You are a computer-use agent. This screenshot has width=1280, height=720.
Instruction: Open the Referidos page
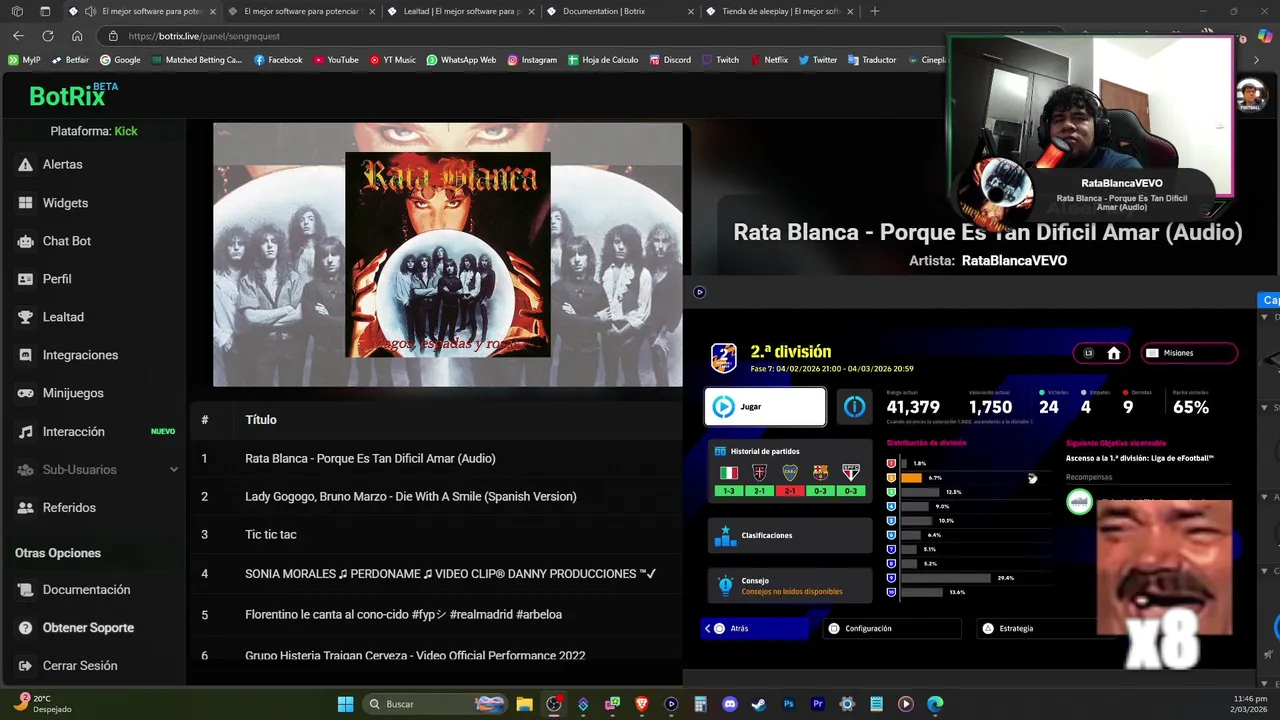(x=69, y=508)
